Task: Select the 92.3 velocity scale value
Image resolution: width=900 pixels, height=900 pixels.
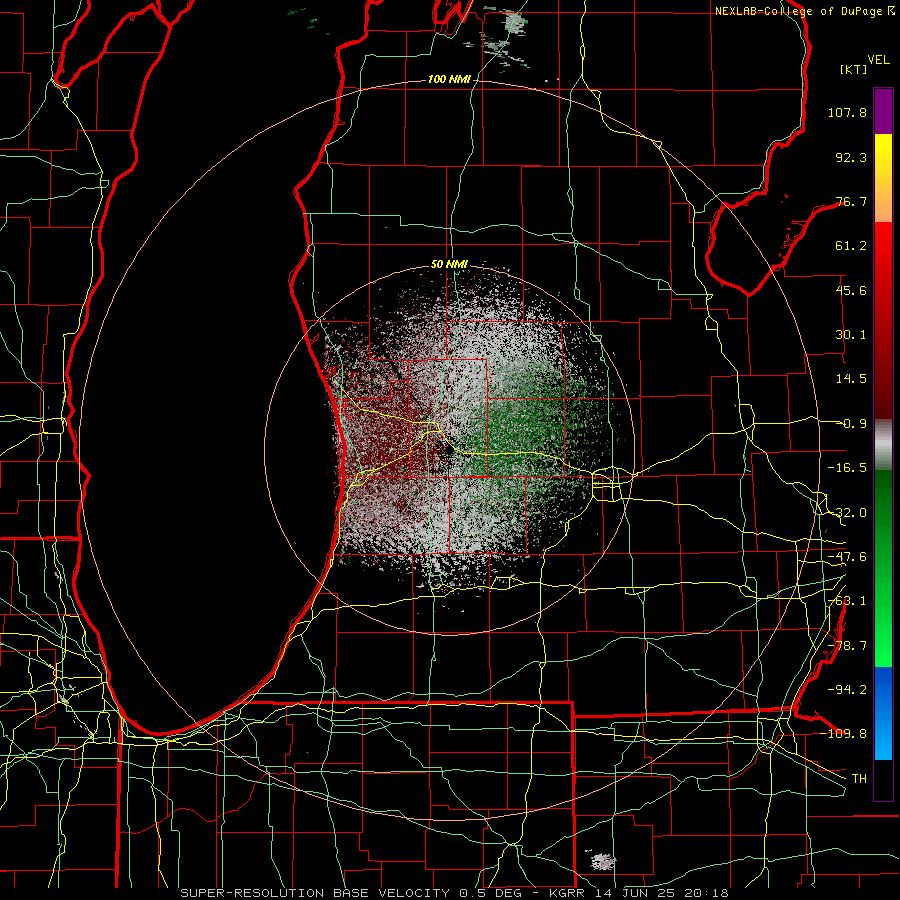Action: pyautogui.click(x=851, y=157)
